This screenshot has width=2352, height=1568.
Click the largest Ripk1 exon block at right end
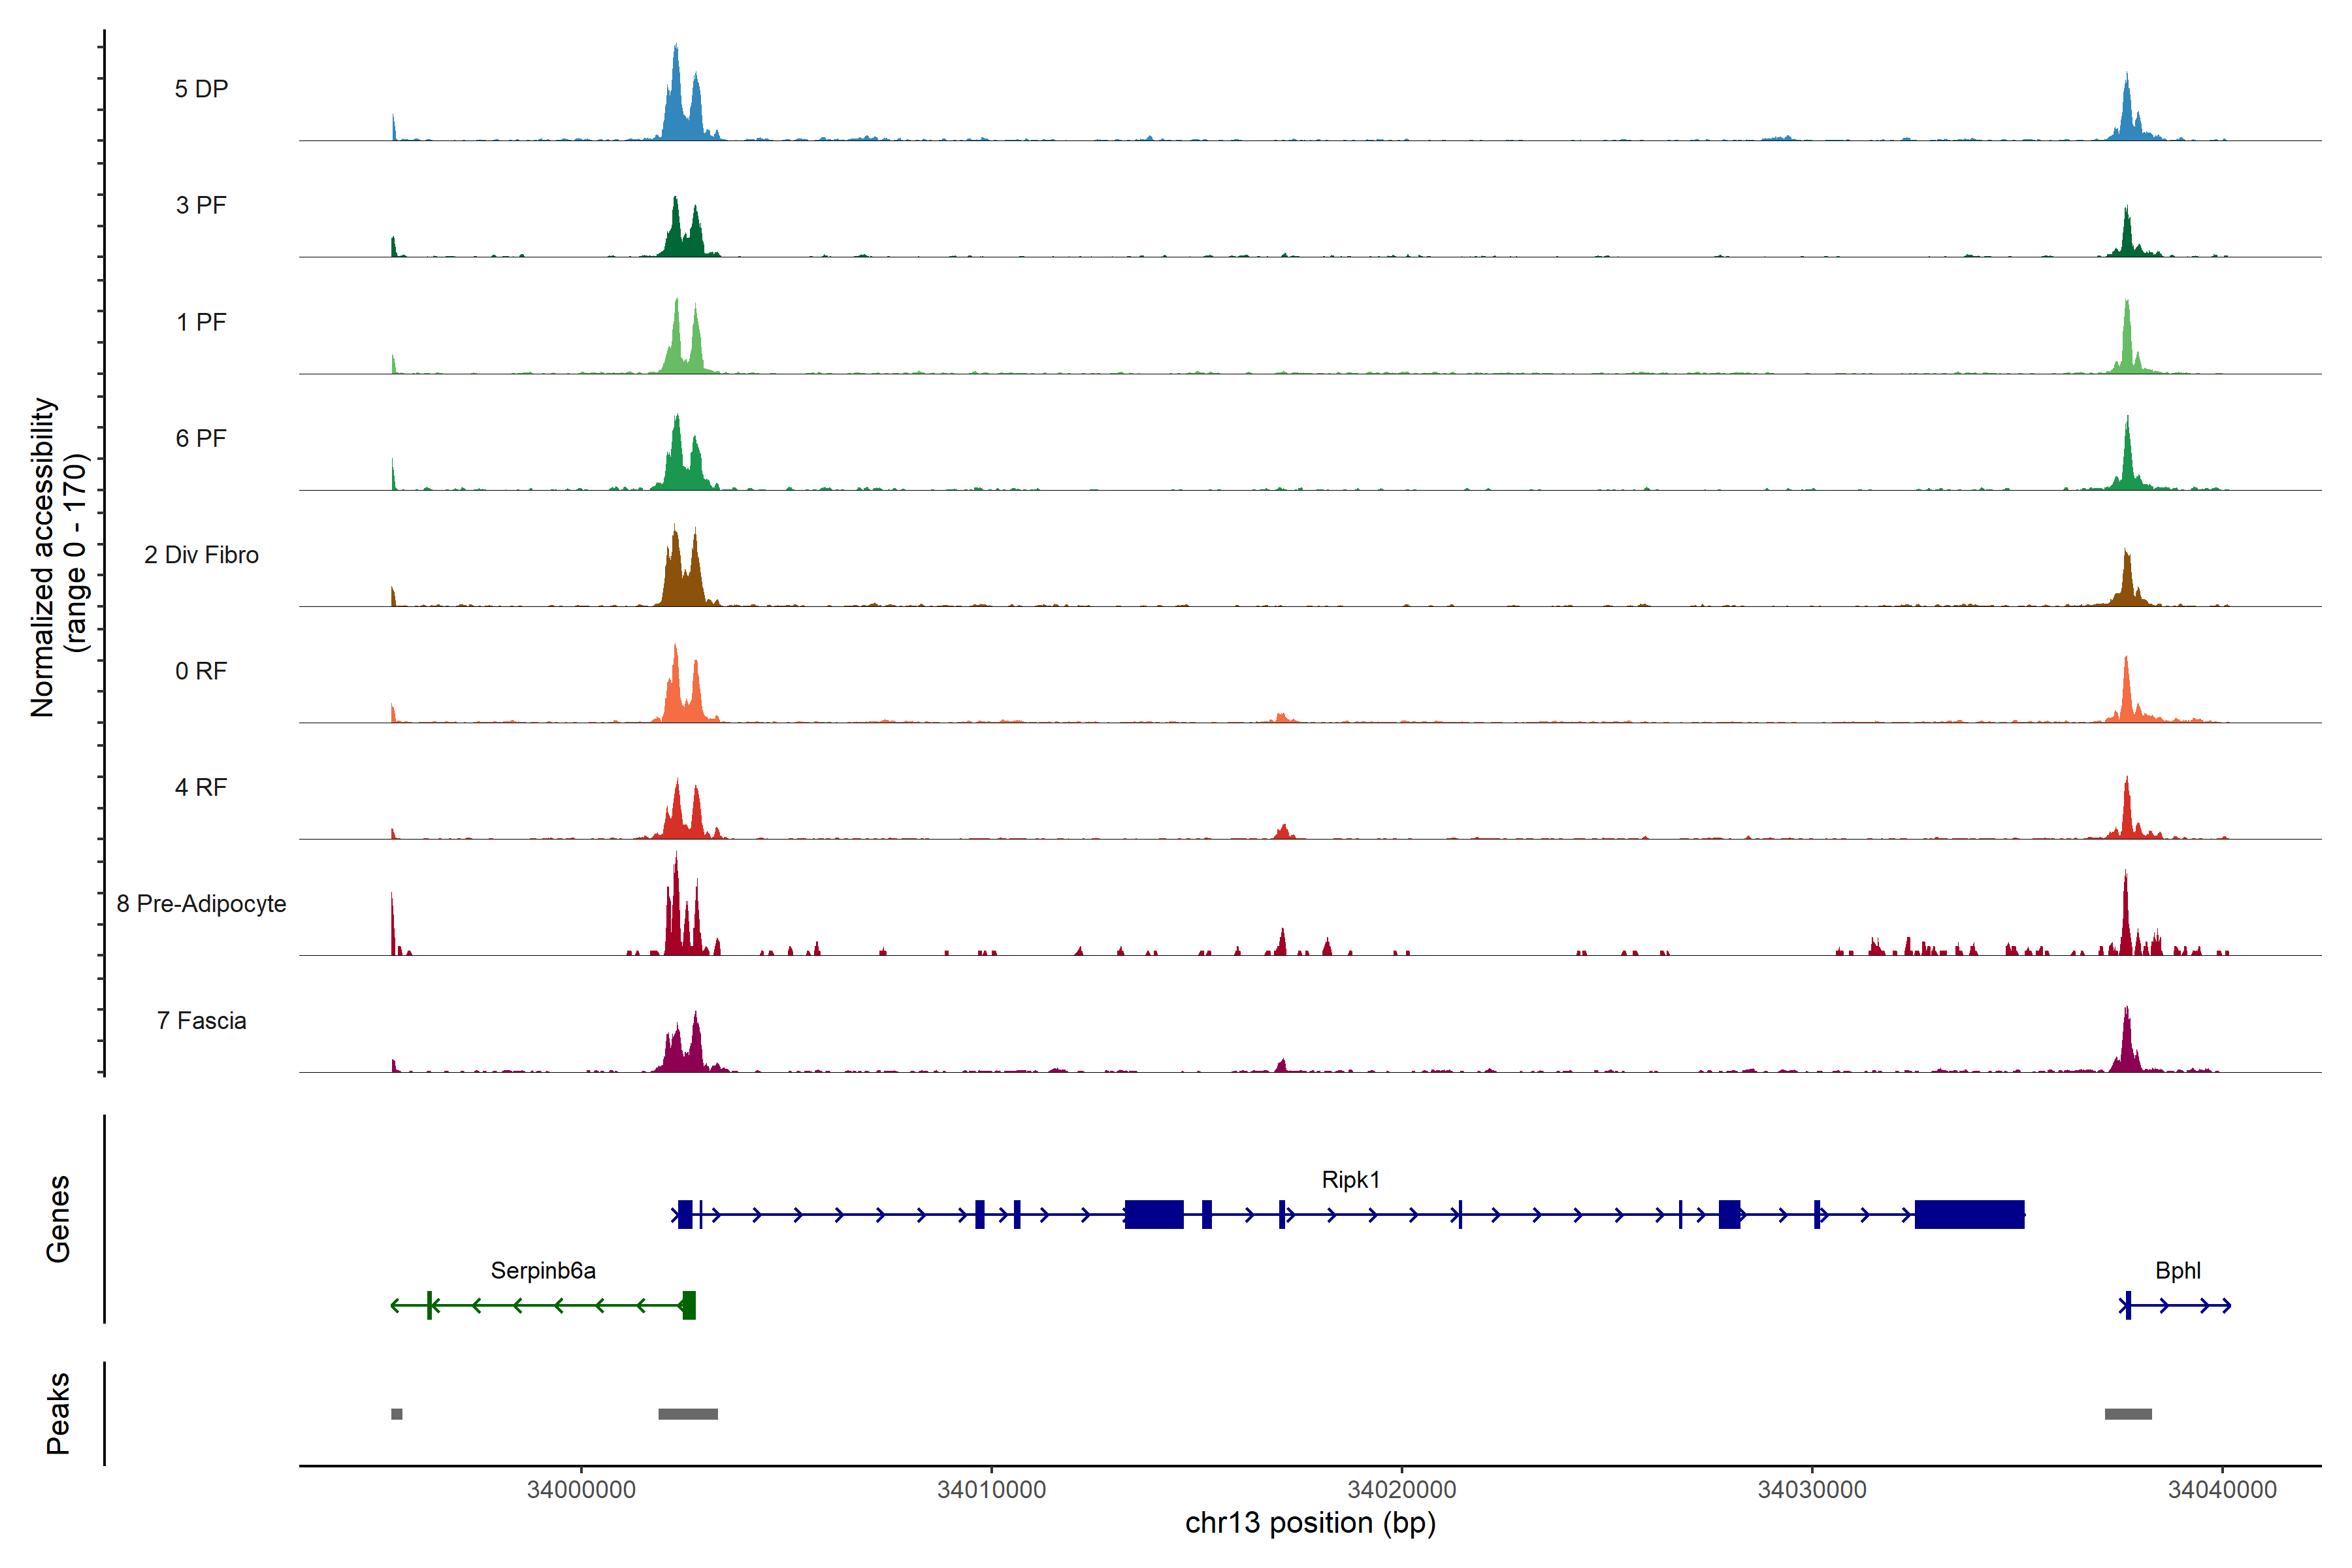(1969, 1214)
